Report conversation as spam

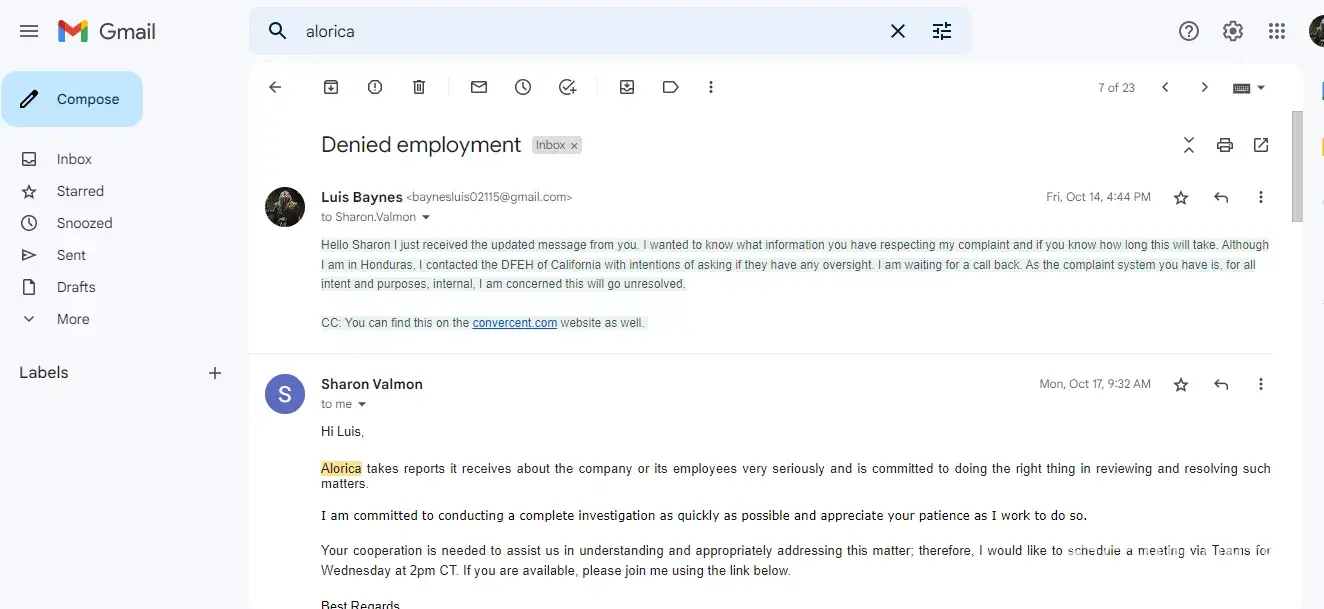coord(375,87)
